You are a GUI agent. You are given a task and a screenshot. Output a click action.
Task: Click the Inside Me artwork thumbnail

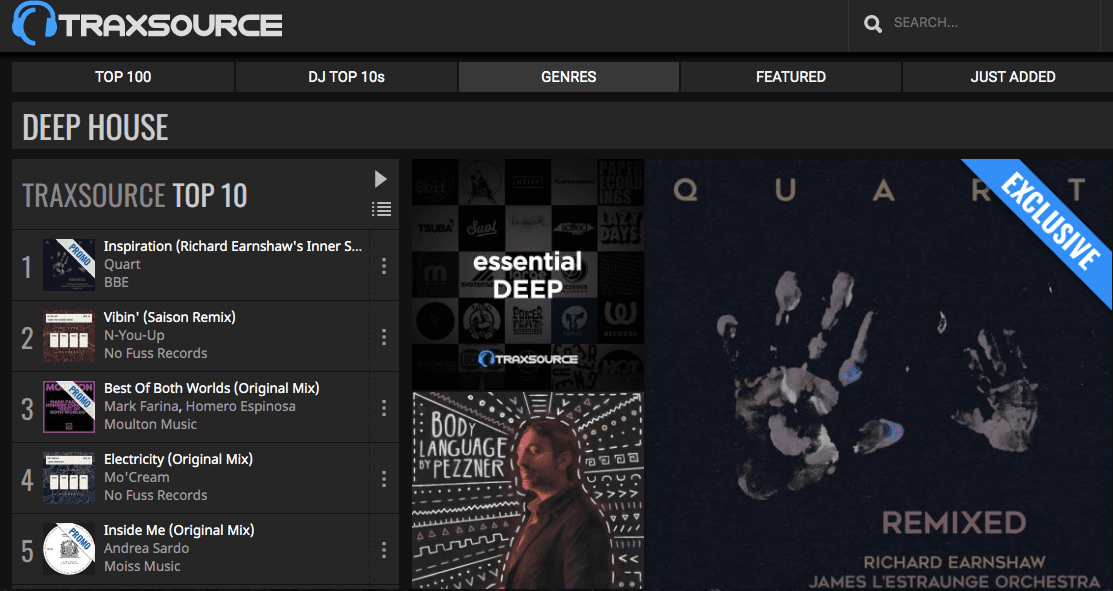pyautogui.click(x=69, y=548)
